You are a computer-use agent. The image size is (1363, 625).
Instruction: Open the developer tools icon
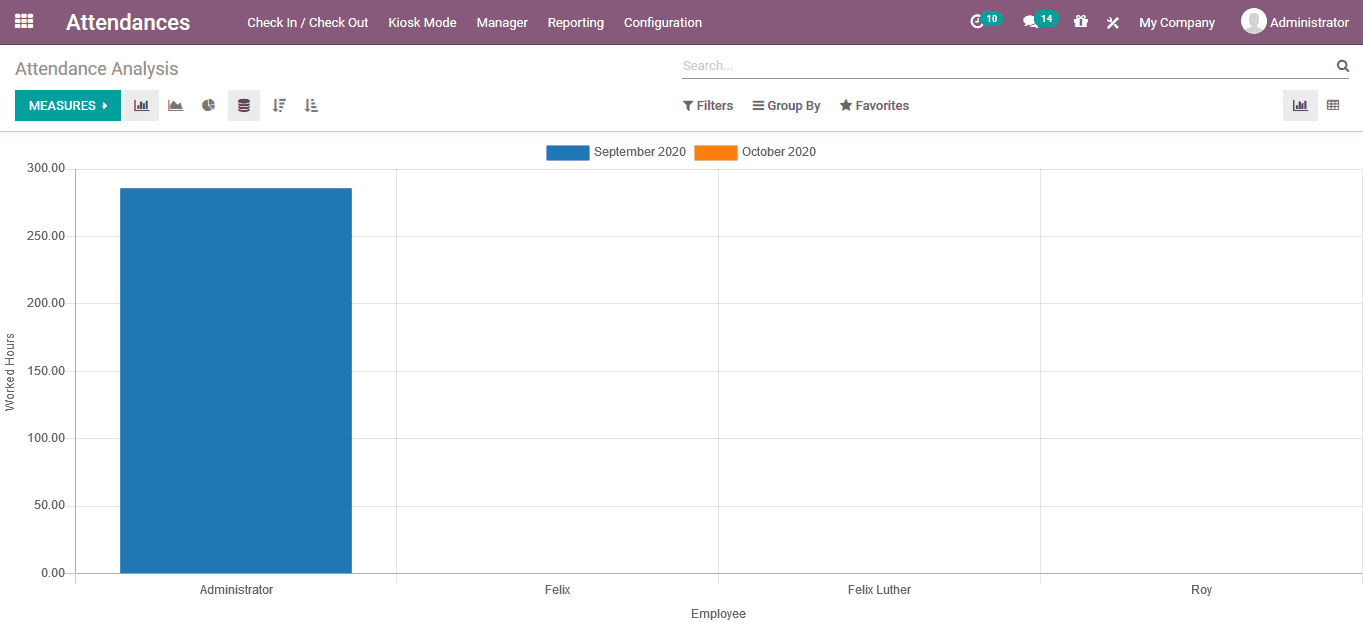point(1112,21)
